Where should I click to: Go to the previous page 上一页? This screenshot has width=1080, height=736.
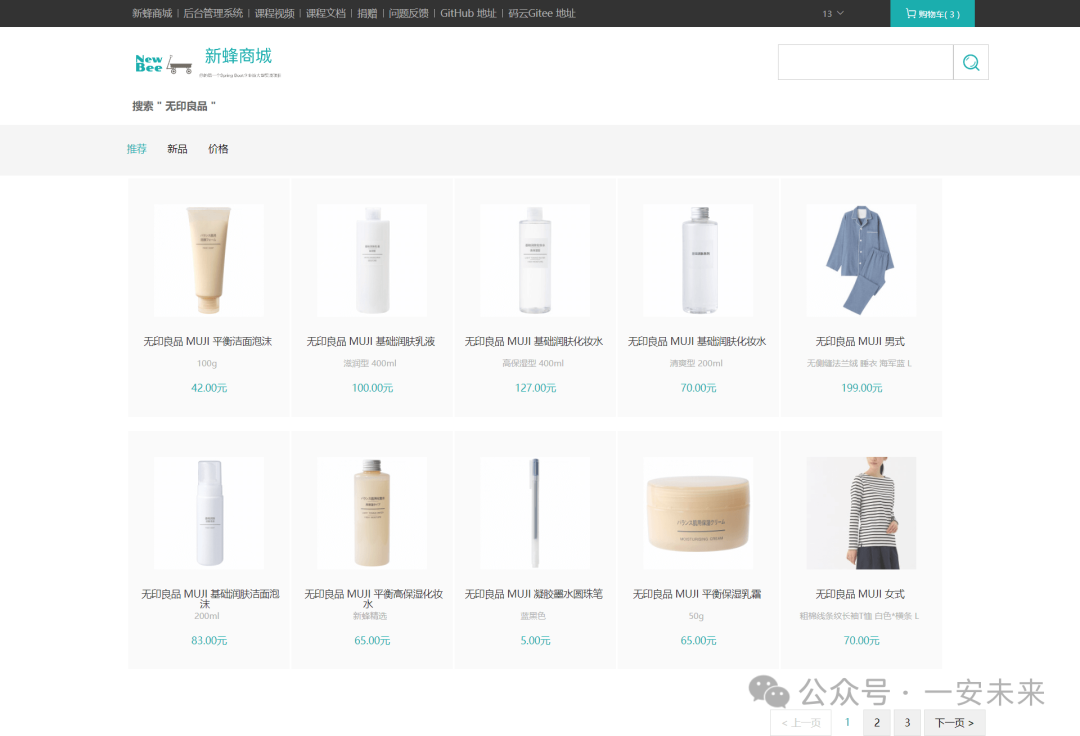(801, 723)
